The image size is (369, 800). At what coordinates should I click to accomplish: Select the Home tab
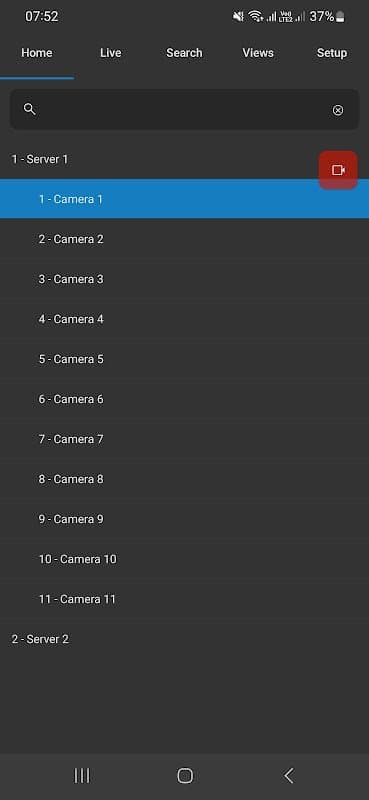click(37, 53)
